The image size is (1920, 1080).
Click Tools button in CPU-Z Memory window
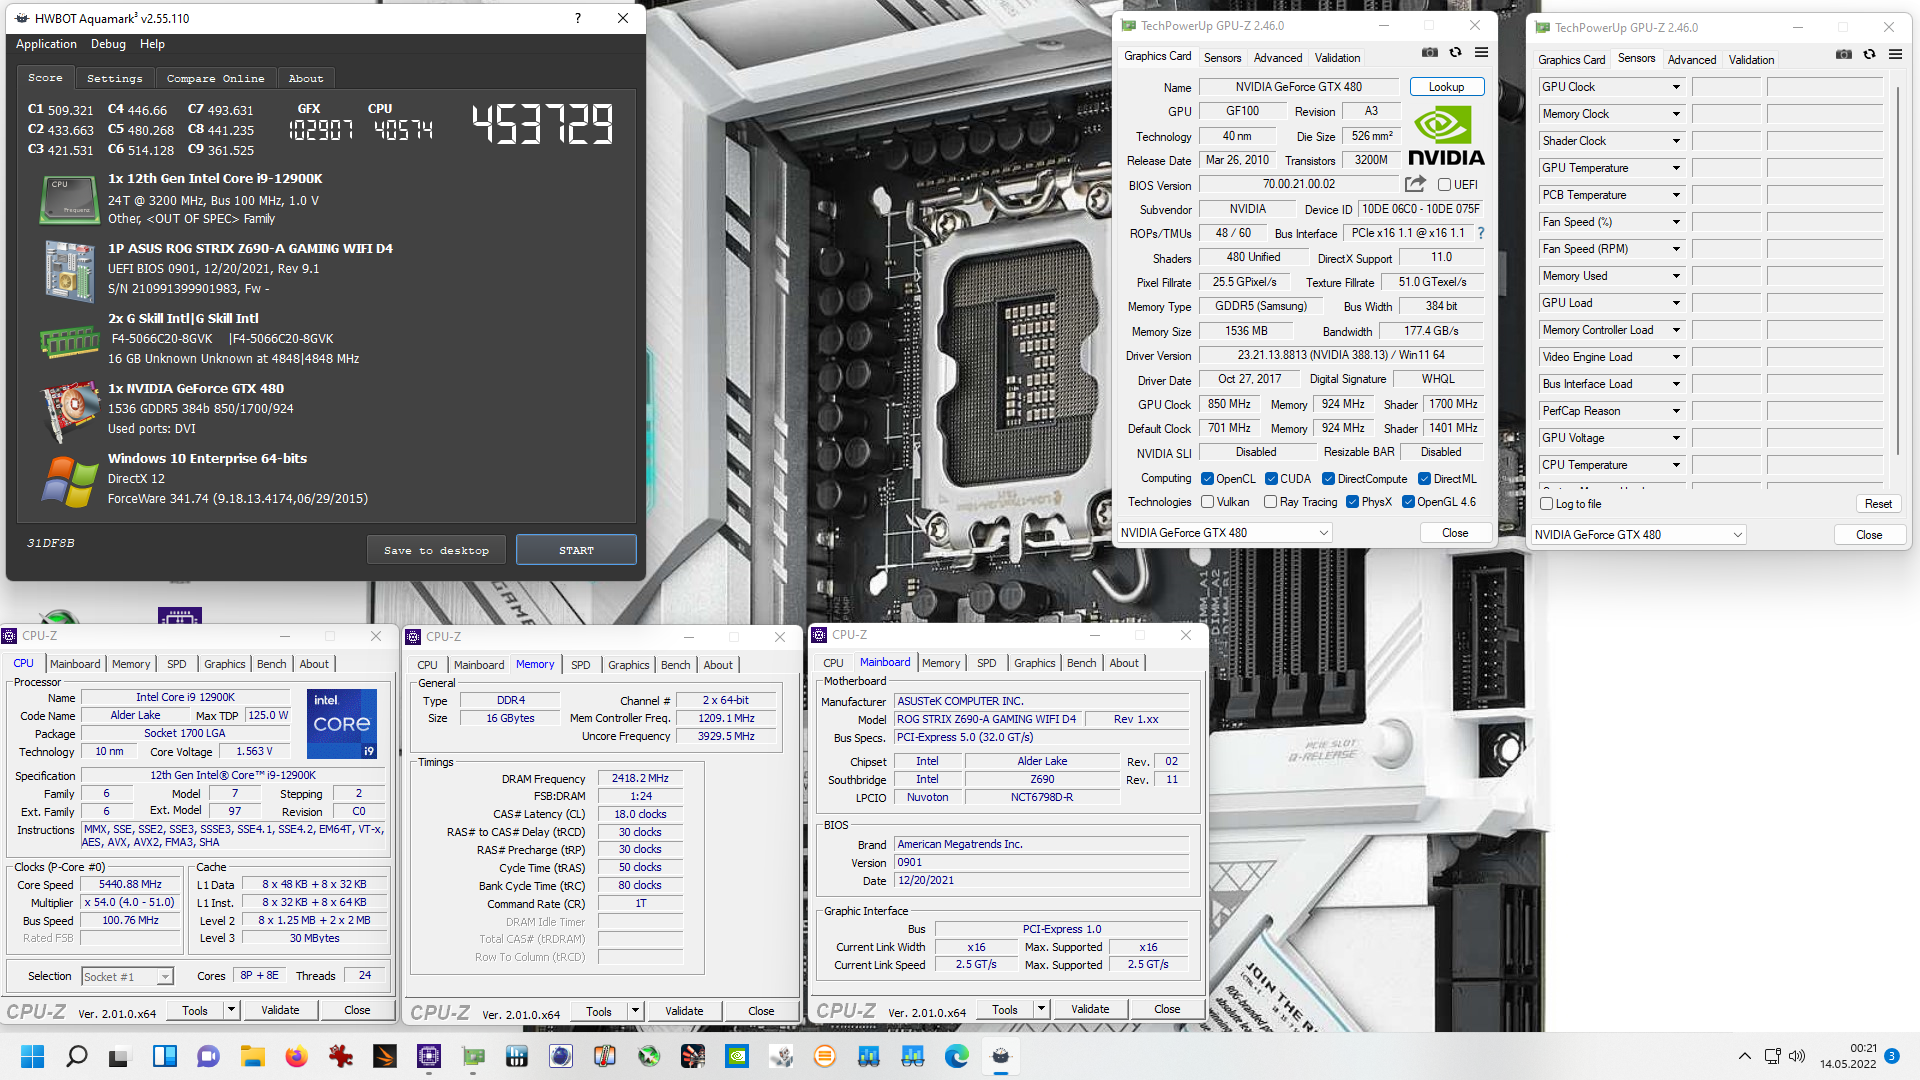[x=599, y=1011]
